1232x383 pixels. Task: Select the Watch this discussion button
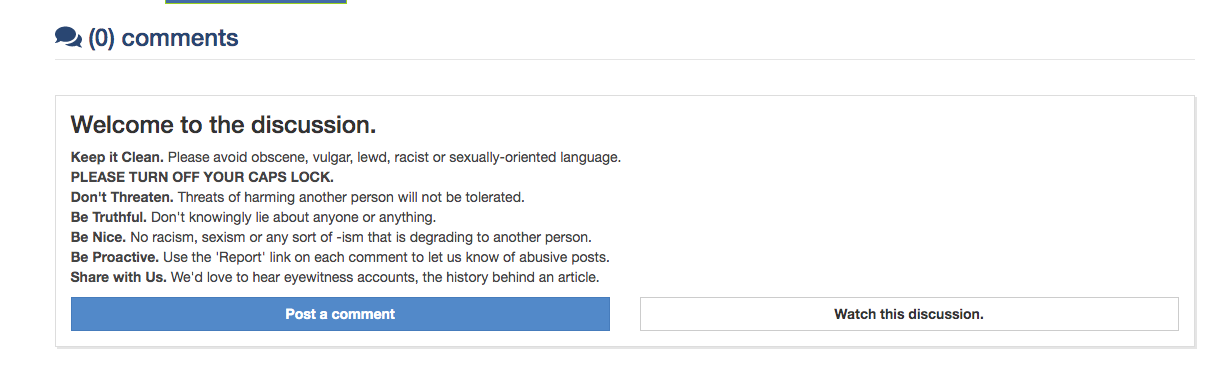coord(909,314)
